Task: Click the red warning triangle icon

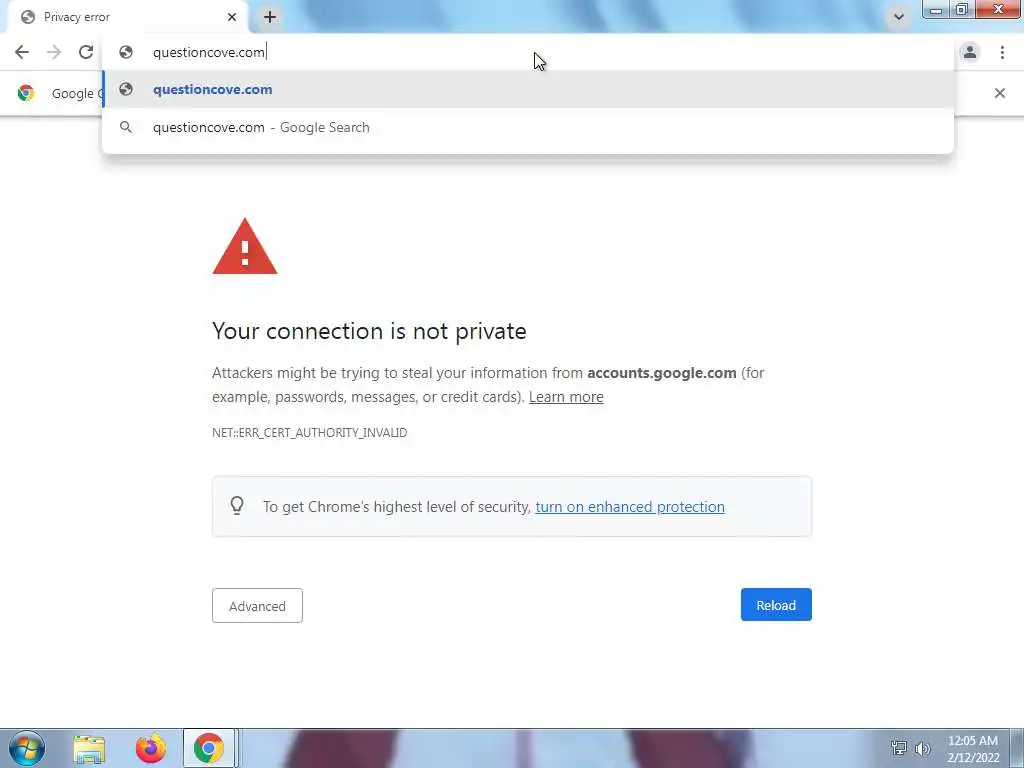Action: (x=245, y=246)
